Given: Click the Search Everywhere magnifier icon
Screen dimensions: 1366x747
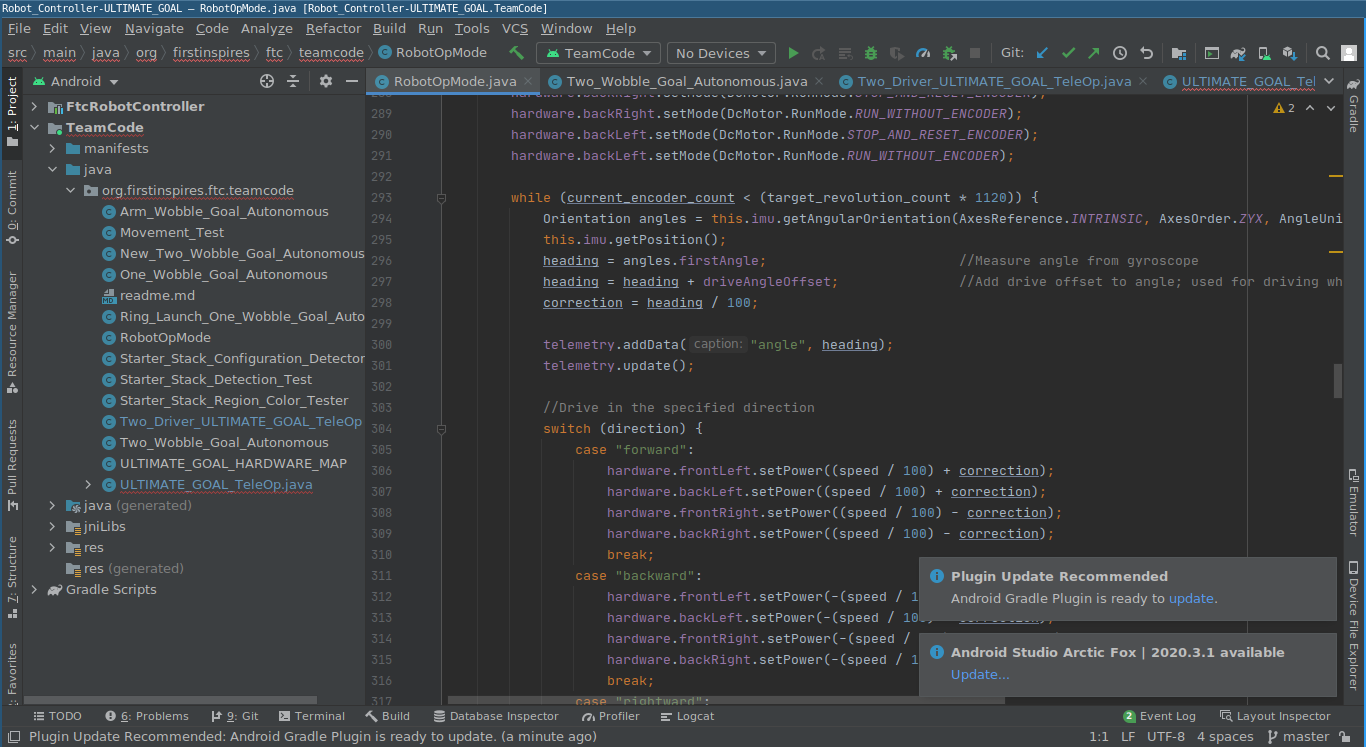Looking at the screenshot, I should pyautogui.click(x=1323, y=53).
